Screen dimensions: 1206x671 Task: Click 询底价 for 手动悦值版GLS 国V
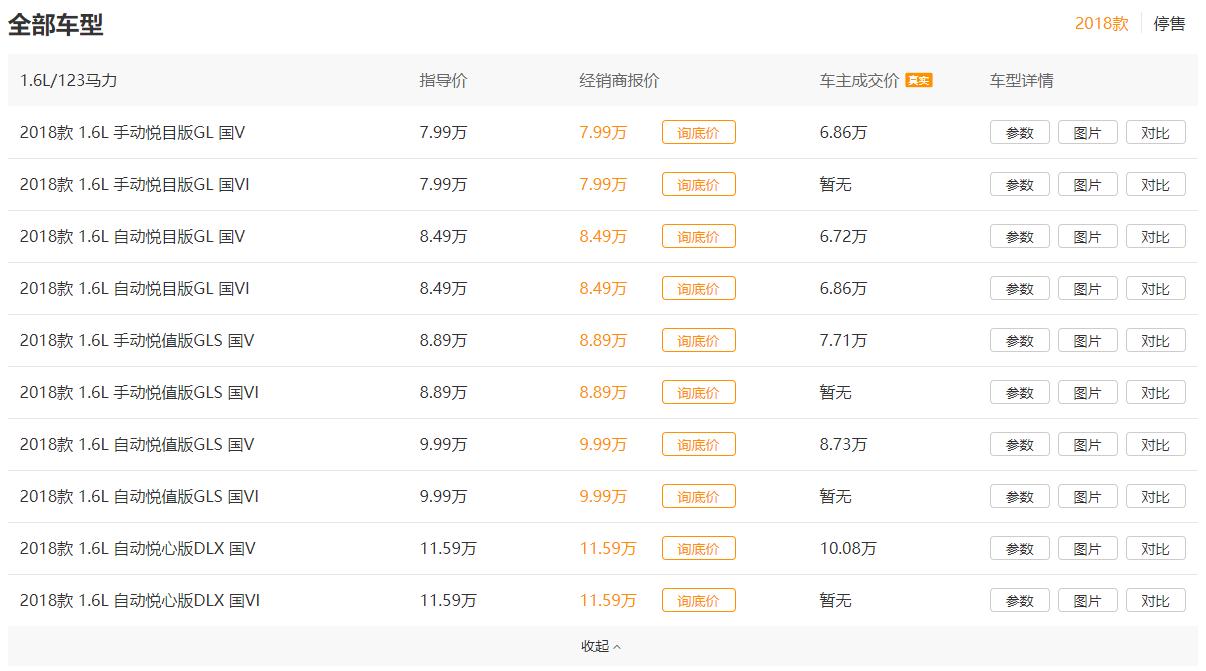pos(698,340)
